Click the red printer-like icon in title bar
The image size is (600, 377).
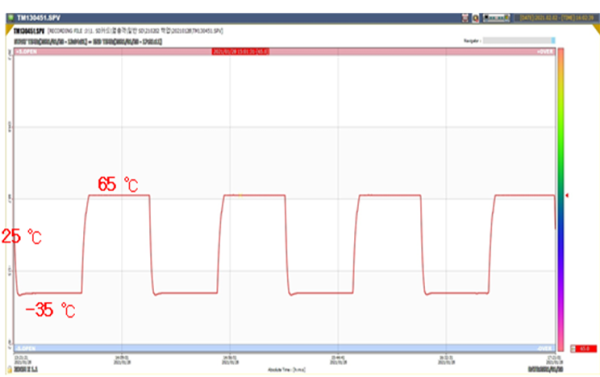[465, 18]
